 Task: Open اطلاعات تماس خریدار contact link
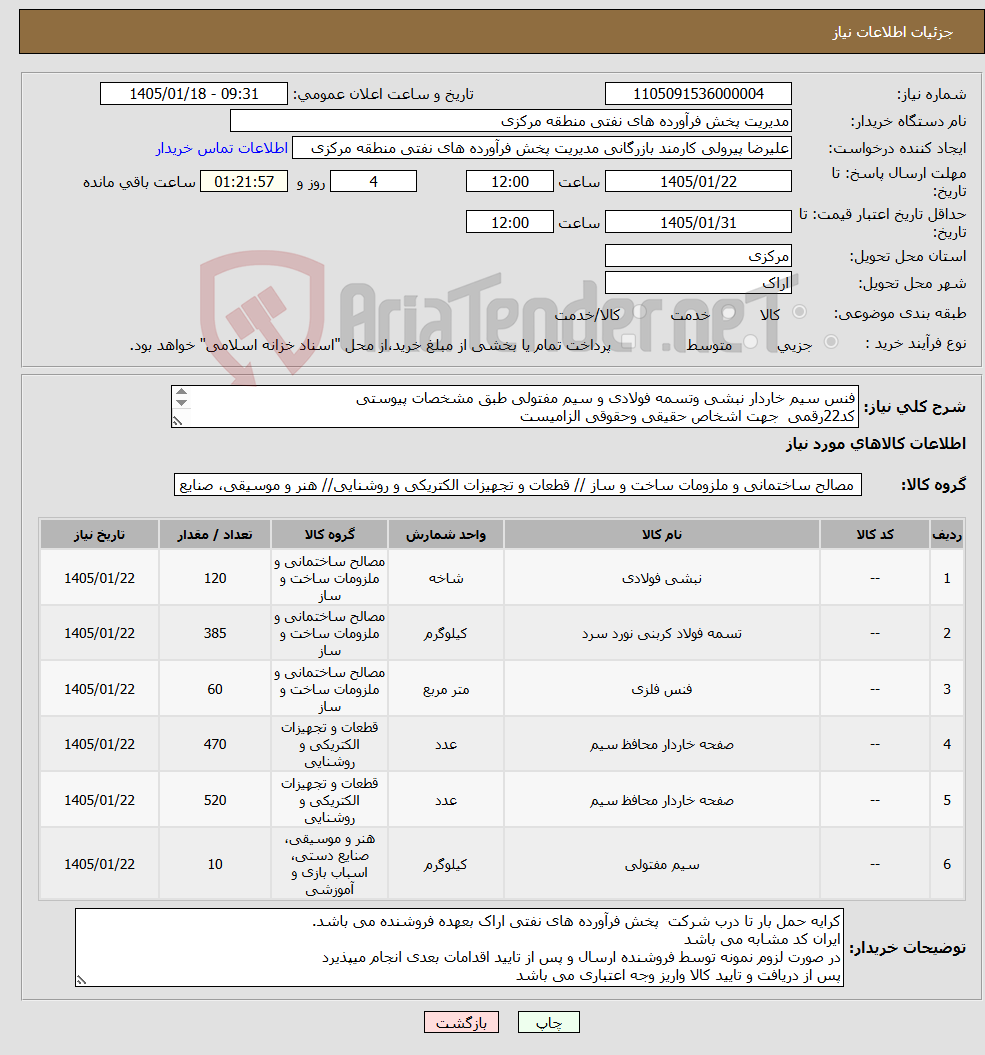(222, 148)
